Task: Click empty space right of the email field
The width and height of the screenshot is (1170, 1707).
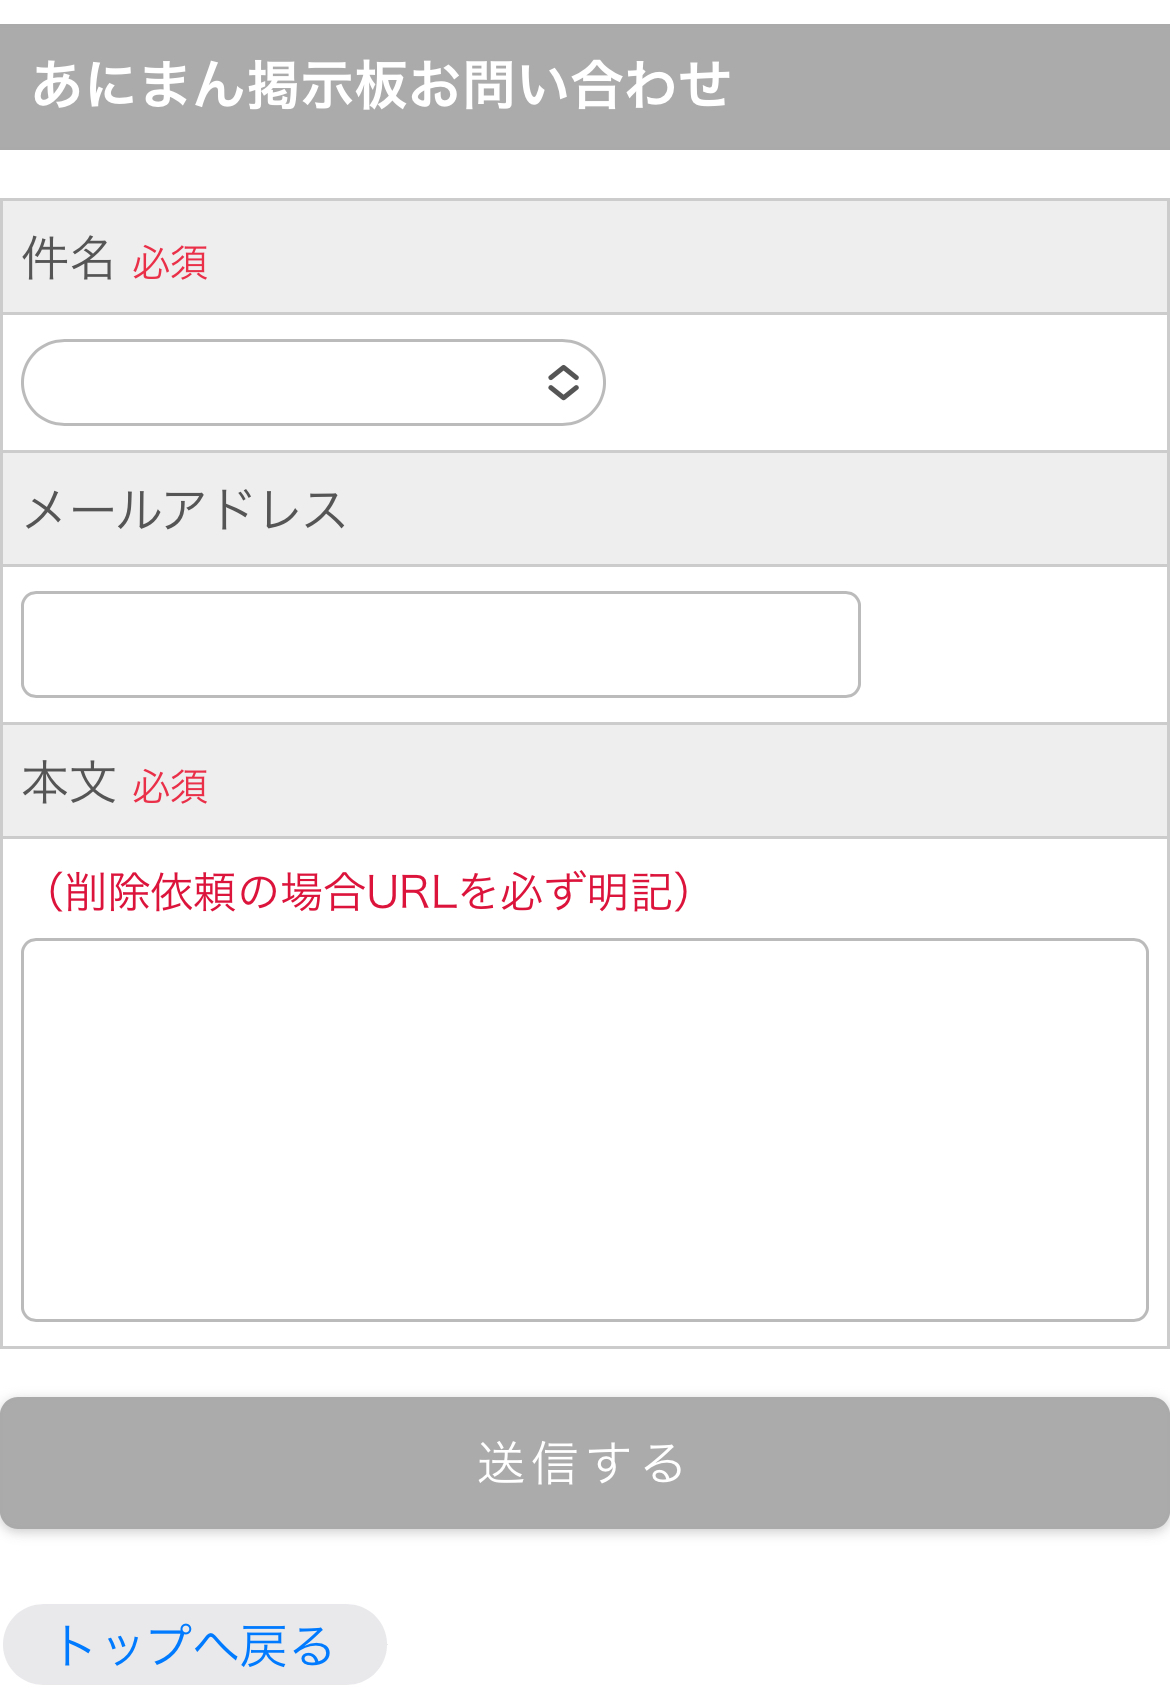Action: 1010,644
